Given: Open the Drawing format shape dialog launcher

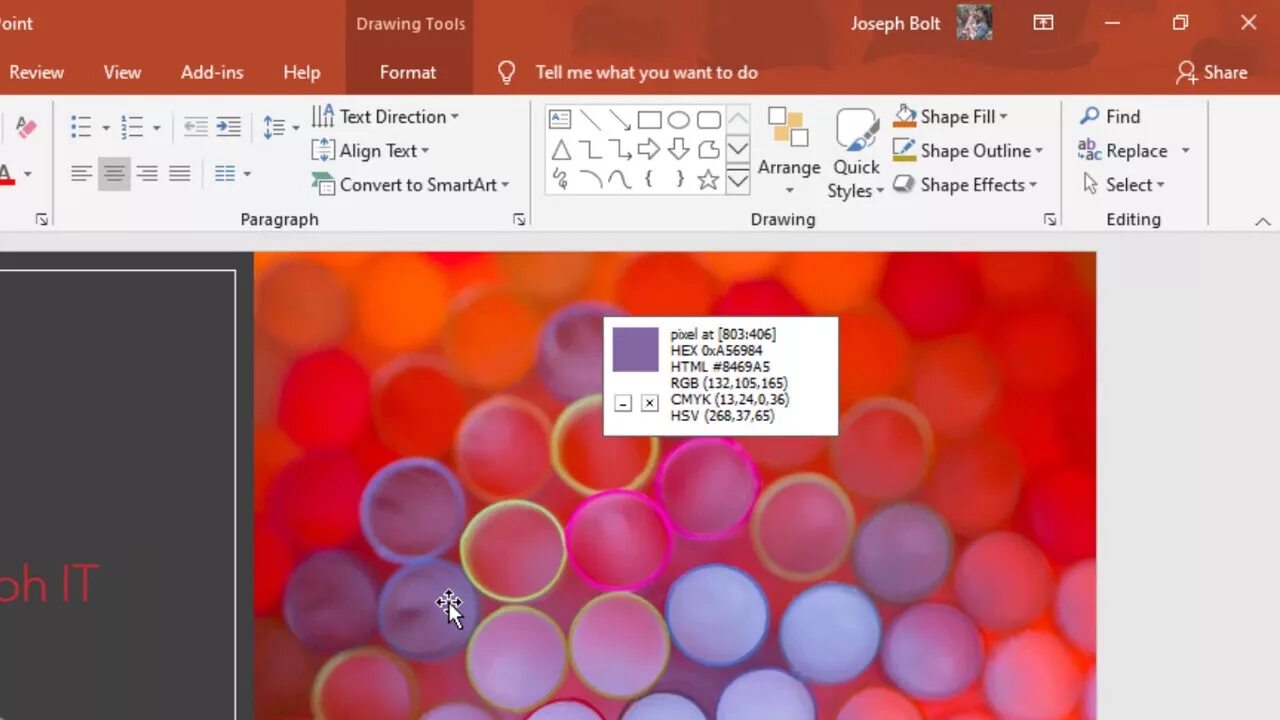Looking at the screenshot, I should pyautogui.click(x=1050, y=219).
